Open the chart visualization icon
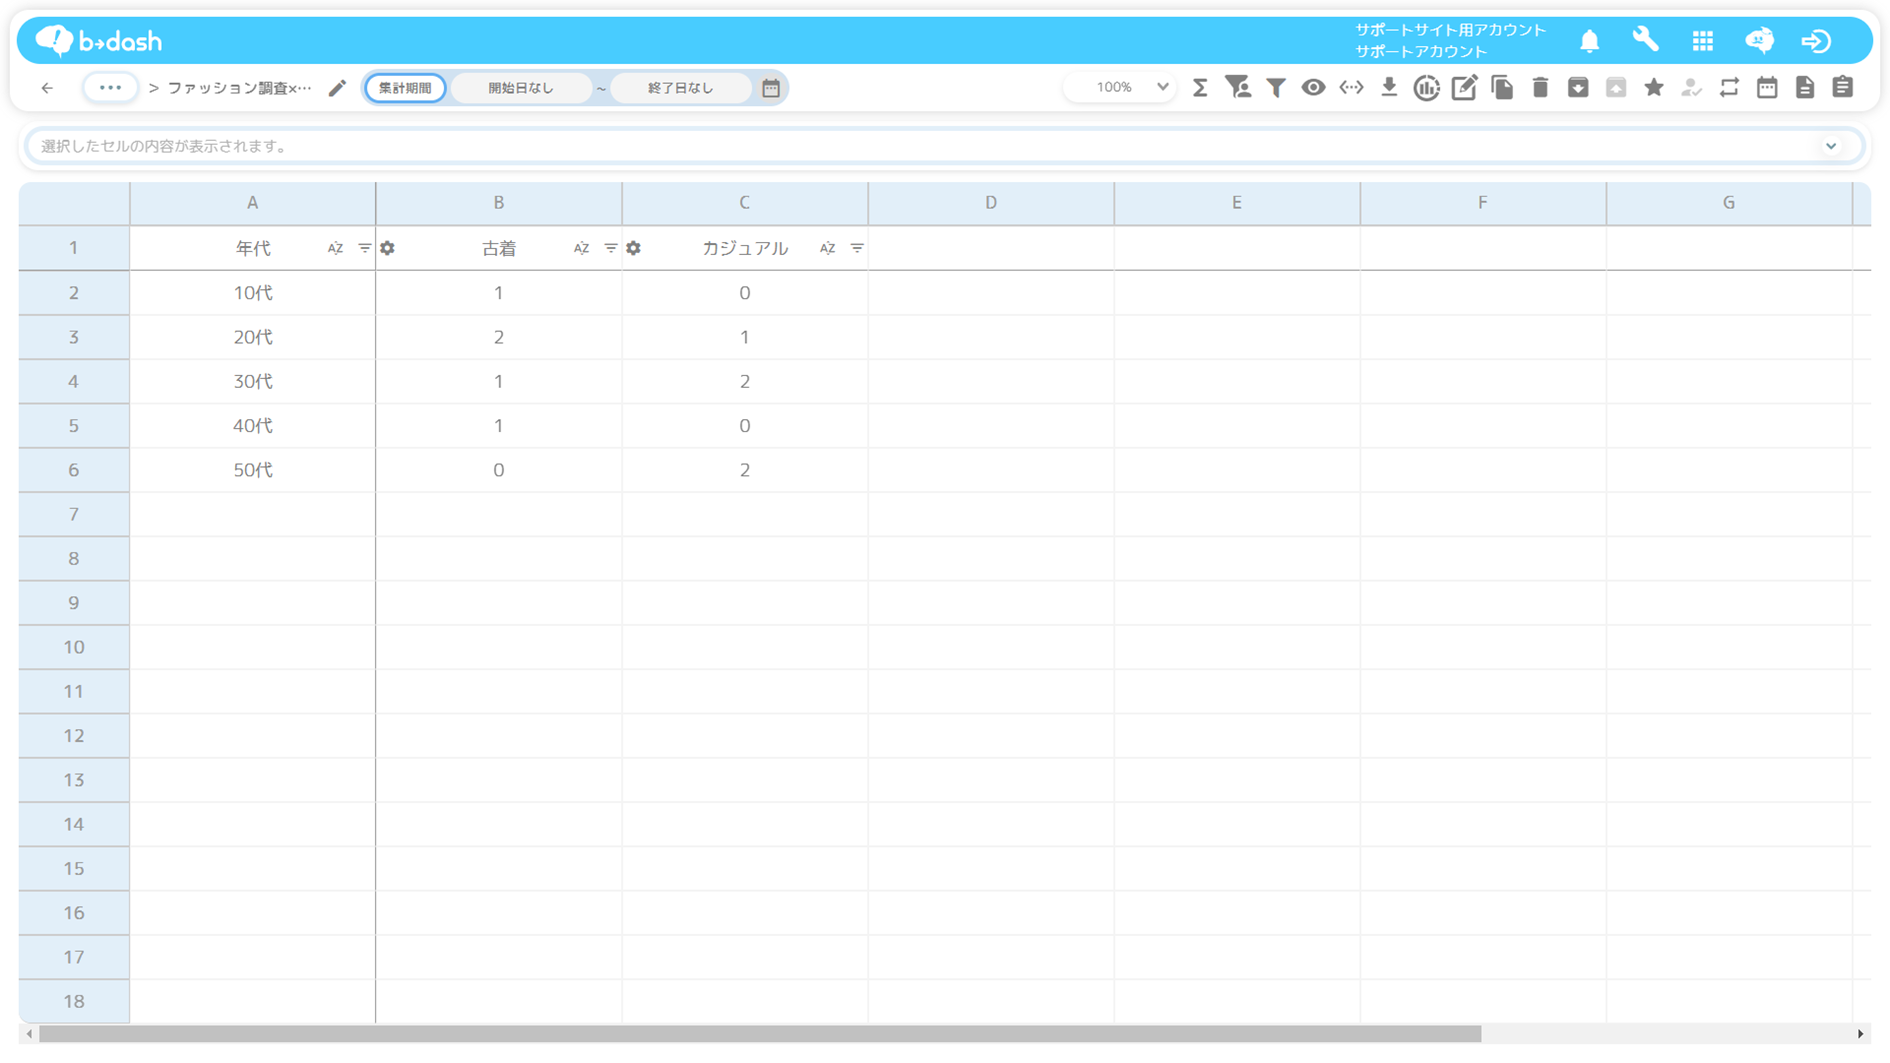Screen dimensions: 1890x1063 1427,88
